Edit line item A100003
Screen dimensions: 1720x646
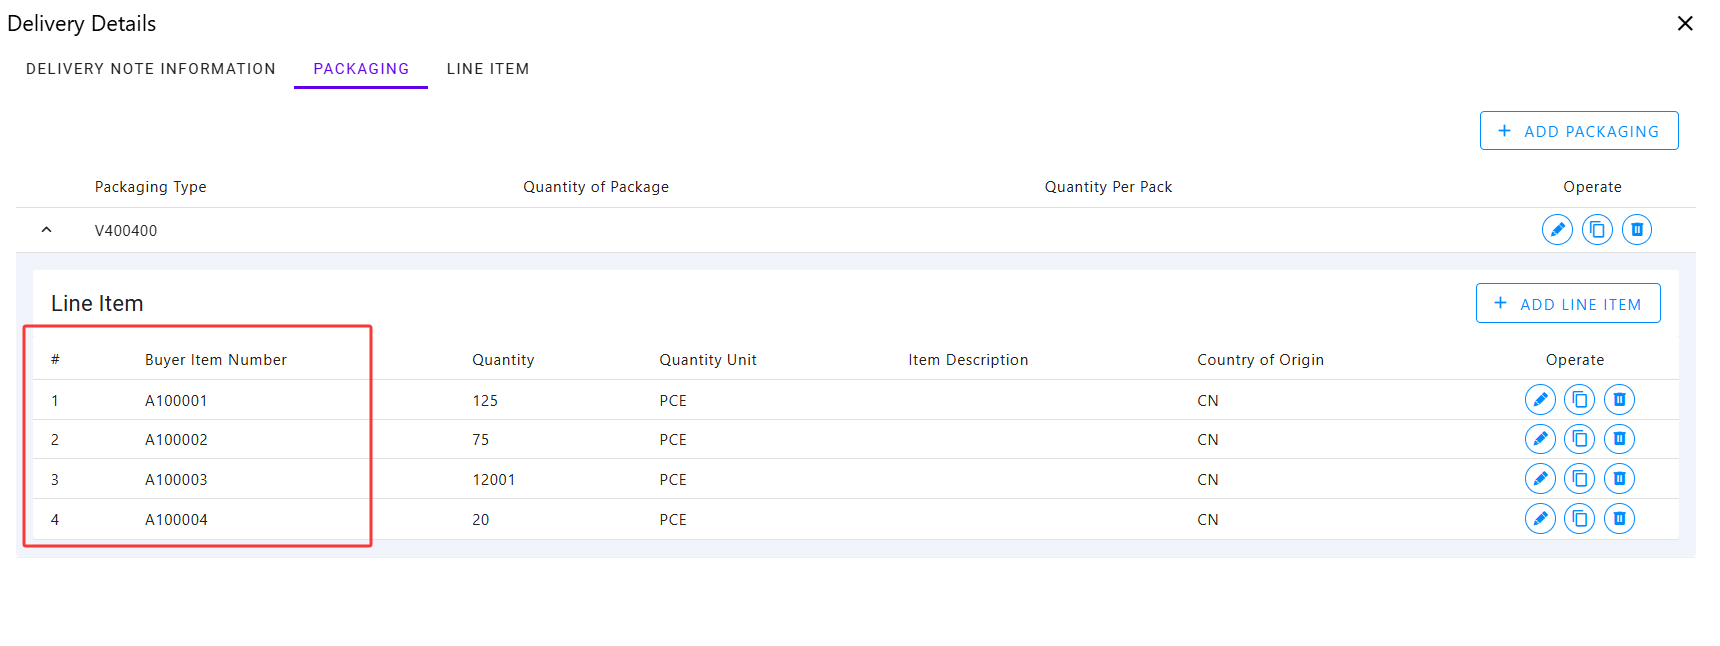point(1540,479)
